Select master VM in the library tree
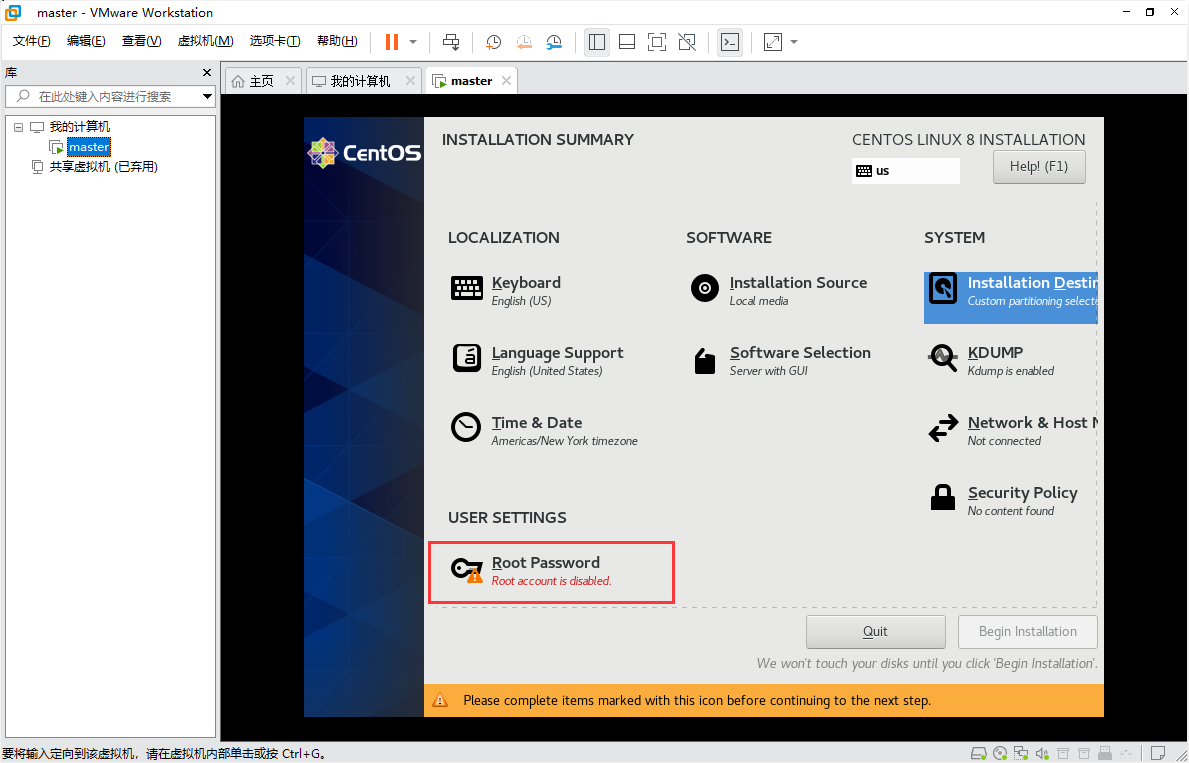 point(89,146)
